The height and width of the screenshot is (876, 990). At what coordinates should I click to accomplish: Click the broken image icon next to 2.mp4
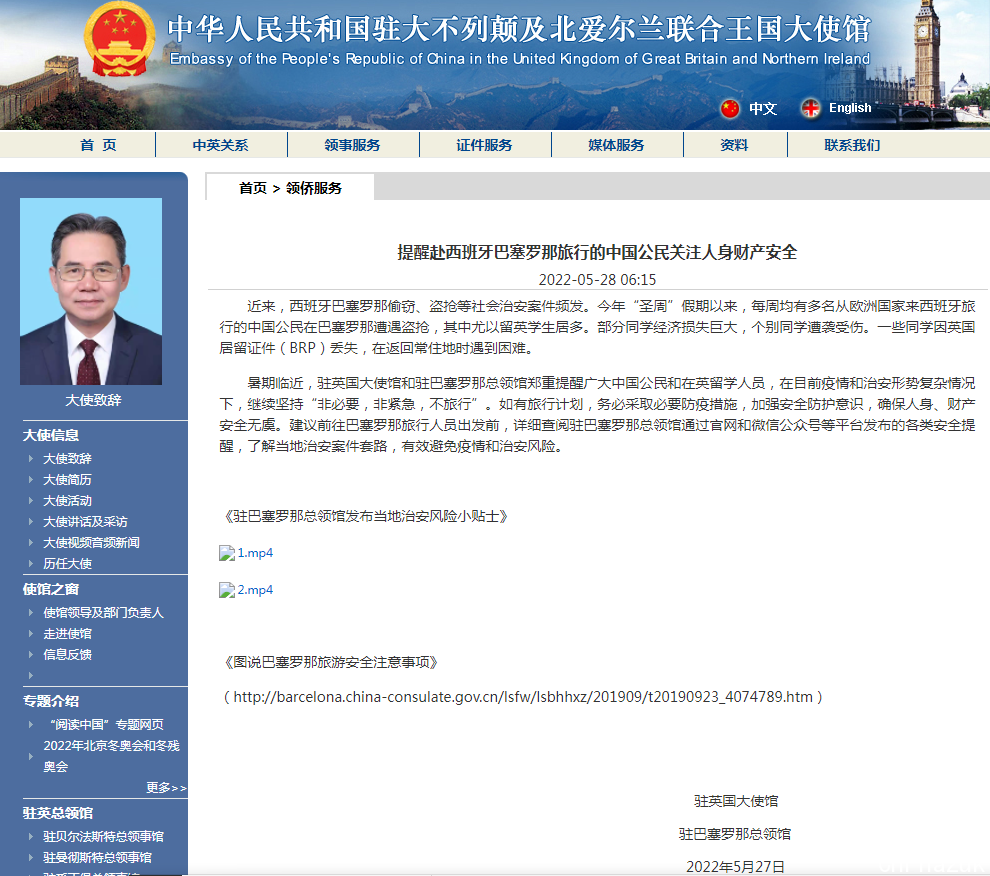coord(227,590)
